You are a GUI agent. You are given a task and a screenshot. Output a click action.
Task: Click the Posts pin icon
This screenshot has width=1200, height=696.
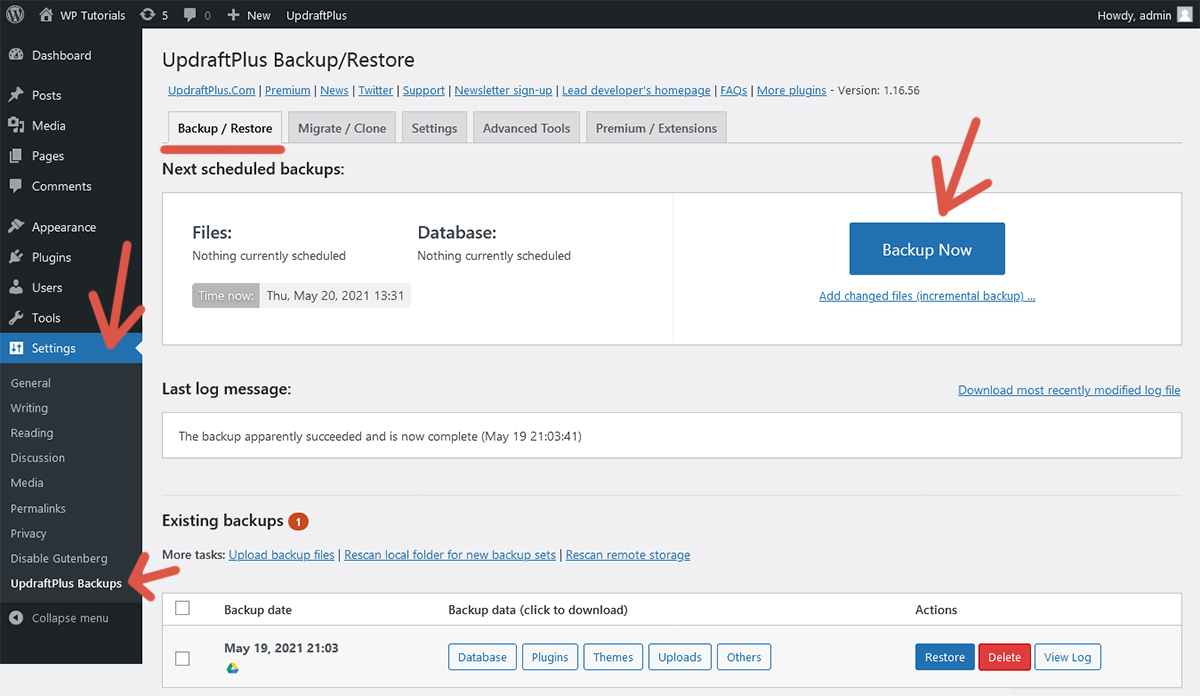pos(16,95)
